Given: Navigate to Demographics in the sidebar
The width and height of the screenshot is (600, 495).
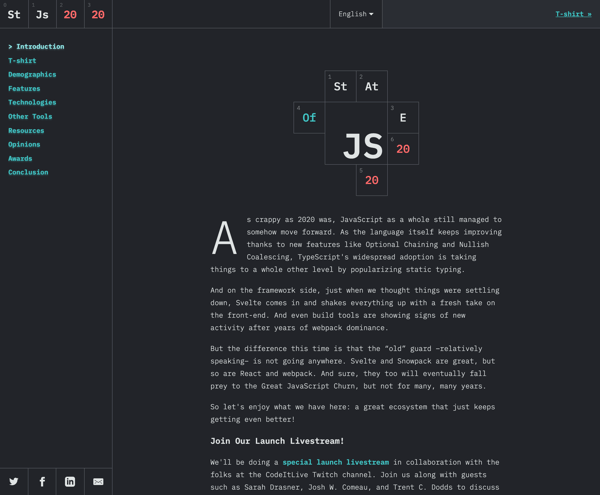Looking at the screenshot, I should (32, 75).
